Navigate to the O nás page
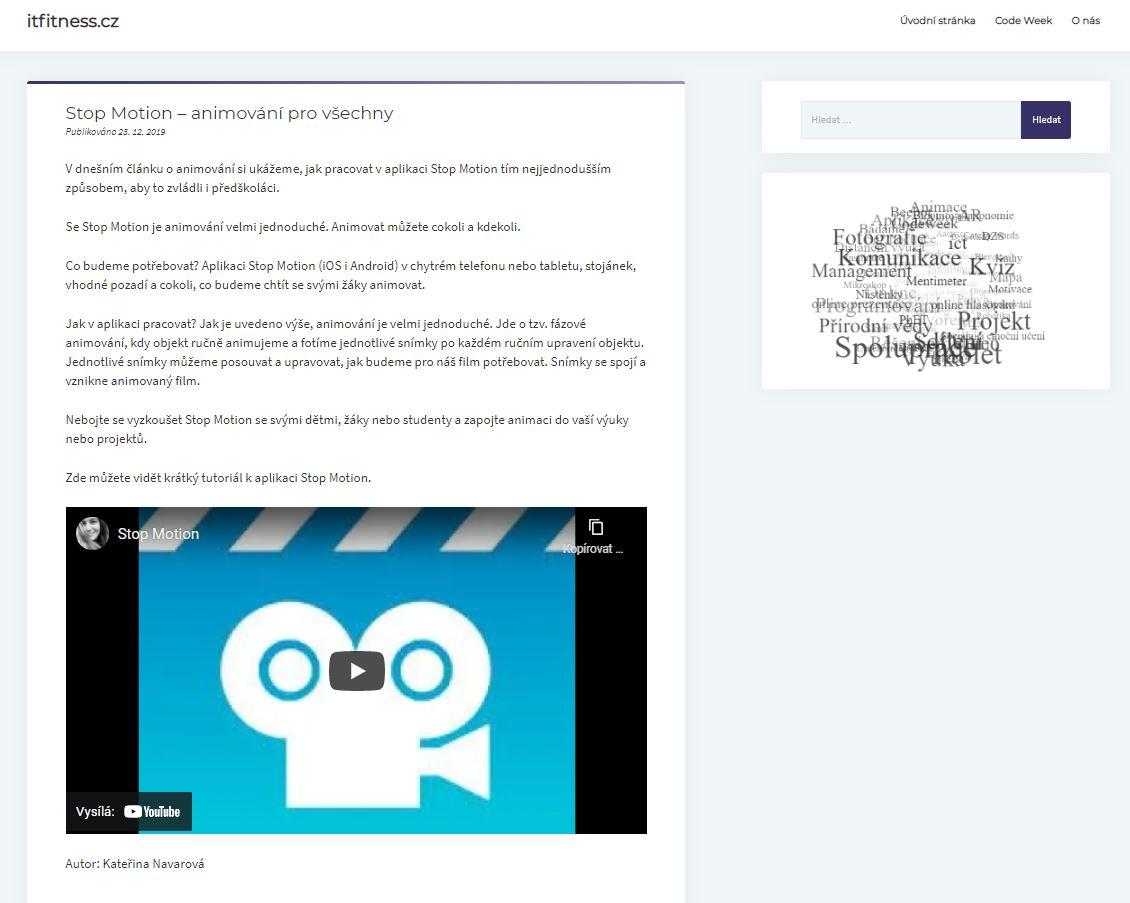The width and height of the screenshot is (1130, 903). click(1085, 21)
